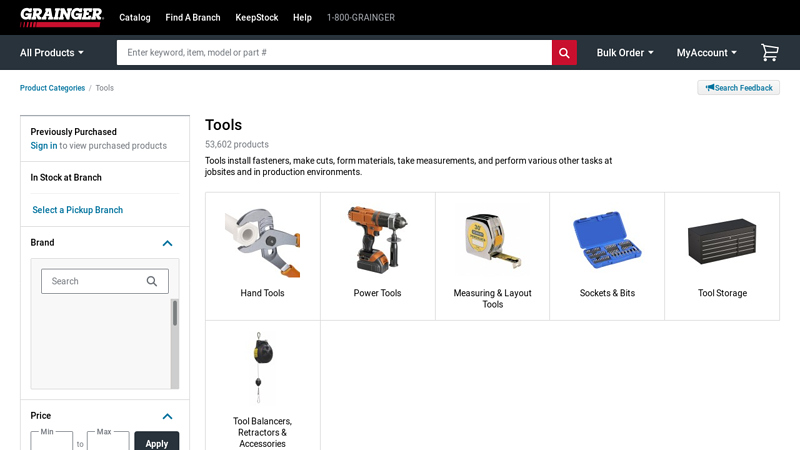Open the shopping cart icon
The width and height of the screenshot is (800, 450).
coord(769,53)
